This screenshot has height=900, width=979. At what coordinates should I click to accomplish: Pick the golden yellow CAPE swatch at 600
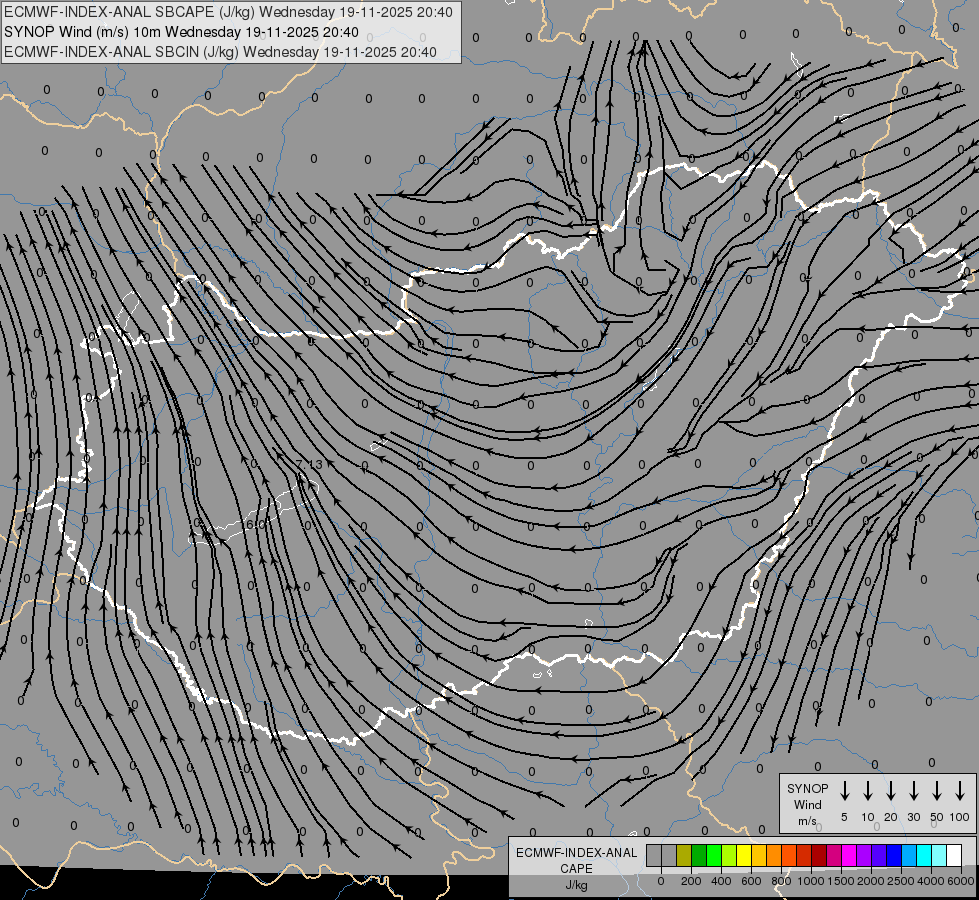pos(759,855)
